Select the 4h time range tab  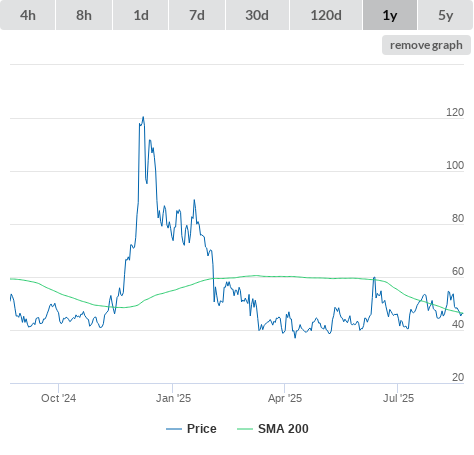pos(28,15)
